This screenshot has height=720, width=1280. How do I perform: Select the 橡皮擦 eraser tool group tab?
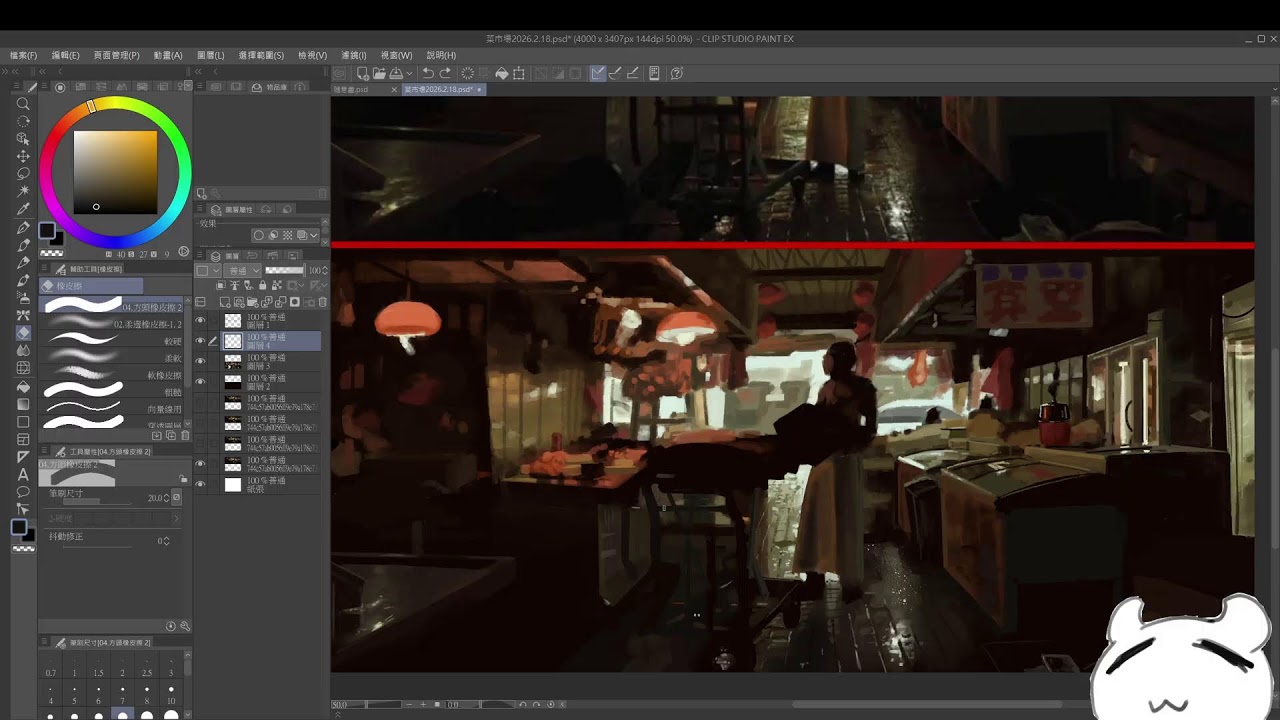click(x=92, y=286)
